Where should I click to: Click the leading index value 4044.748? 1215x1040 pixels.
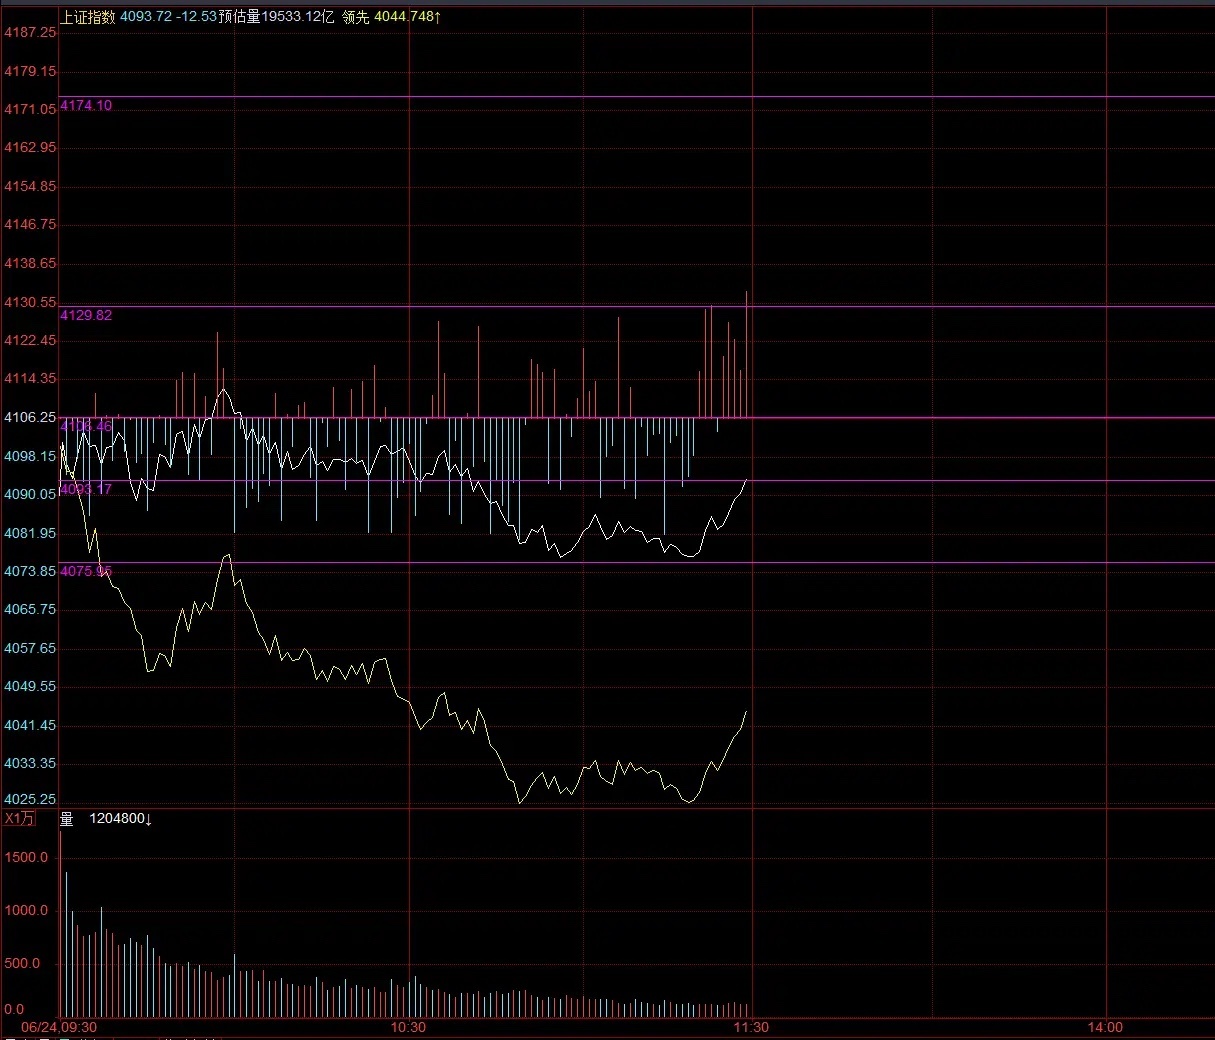[x=408, y=16]
